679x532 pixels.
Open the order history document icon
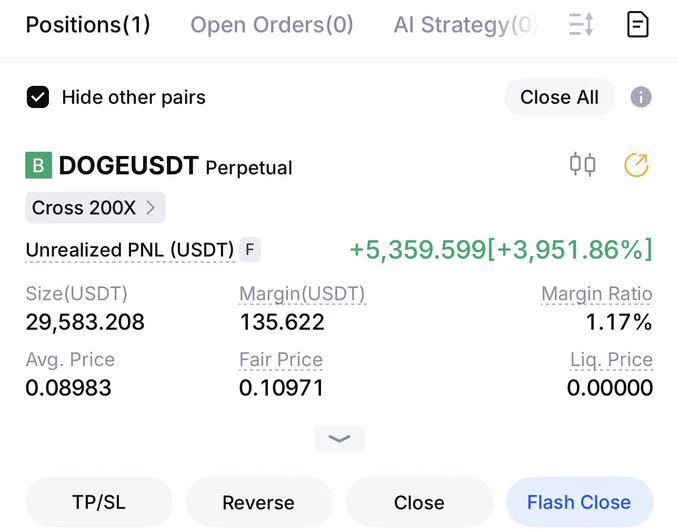pos(638,25)
